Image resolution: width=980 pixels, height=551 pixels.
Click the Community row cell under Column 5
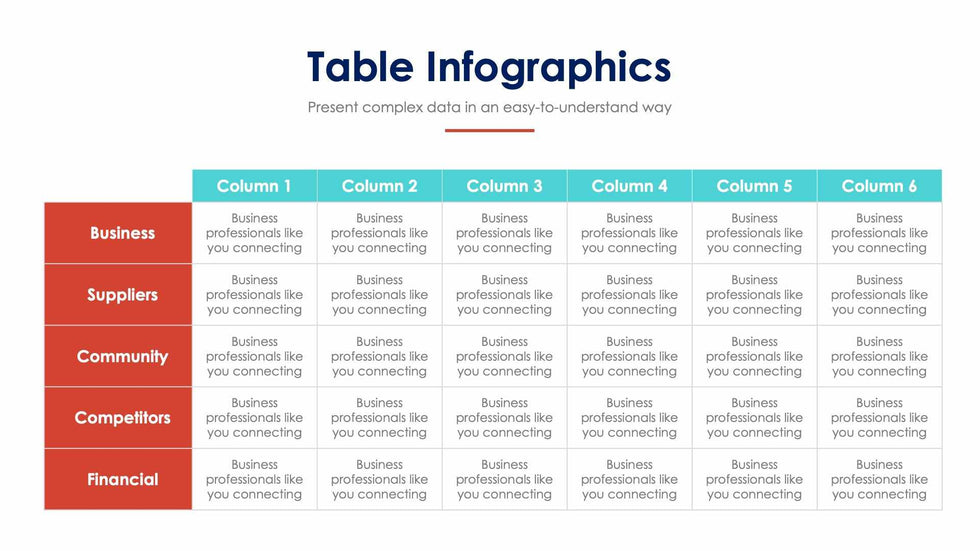(x=754, y=356)
